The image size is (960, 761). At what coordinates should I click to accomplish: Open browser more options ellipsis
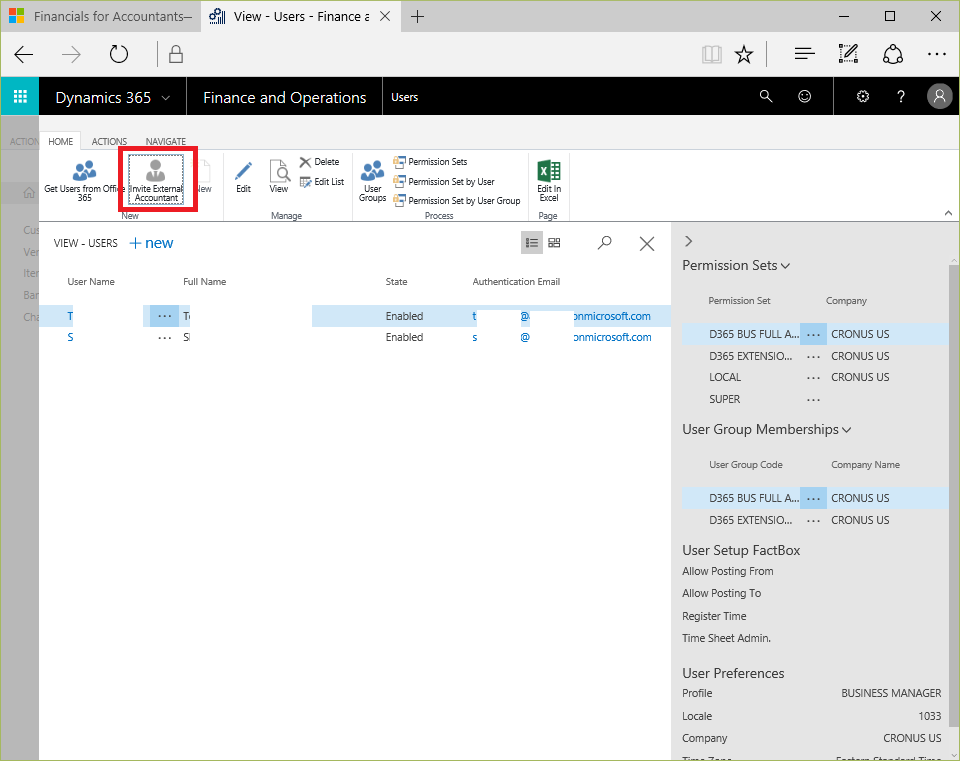pos(937,54)
